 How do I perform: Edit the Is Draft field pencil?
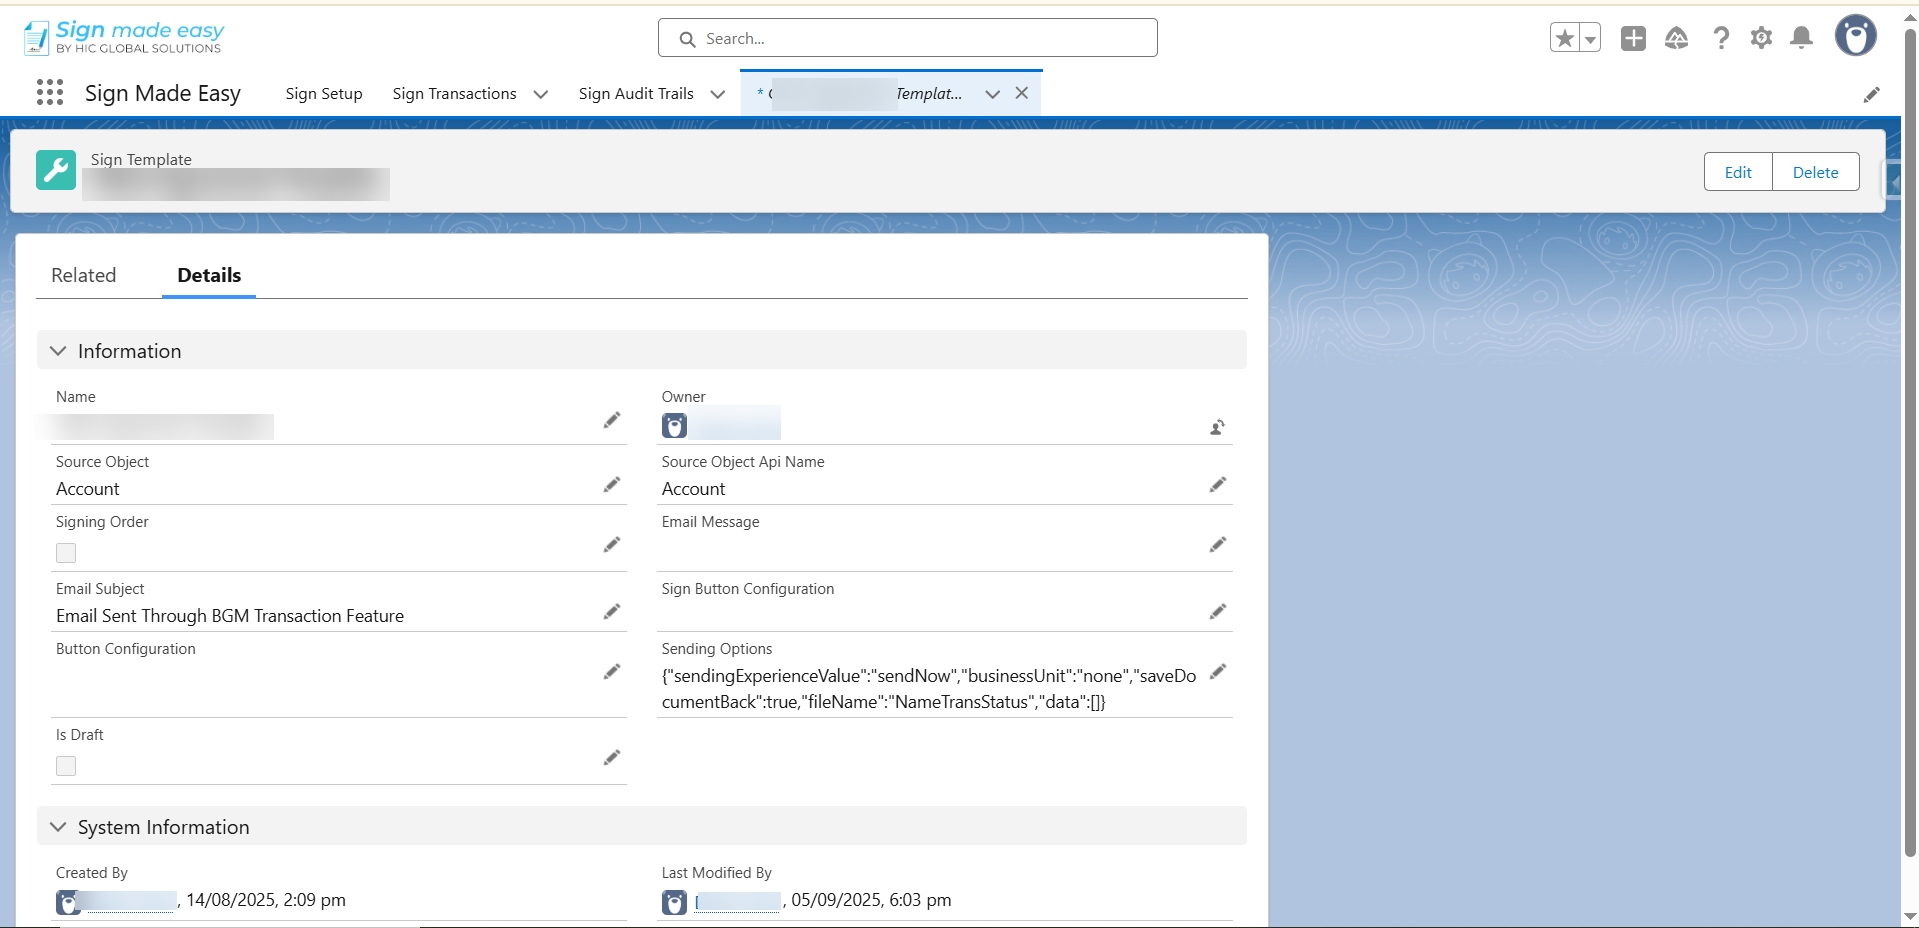pos(612,758)
